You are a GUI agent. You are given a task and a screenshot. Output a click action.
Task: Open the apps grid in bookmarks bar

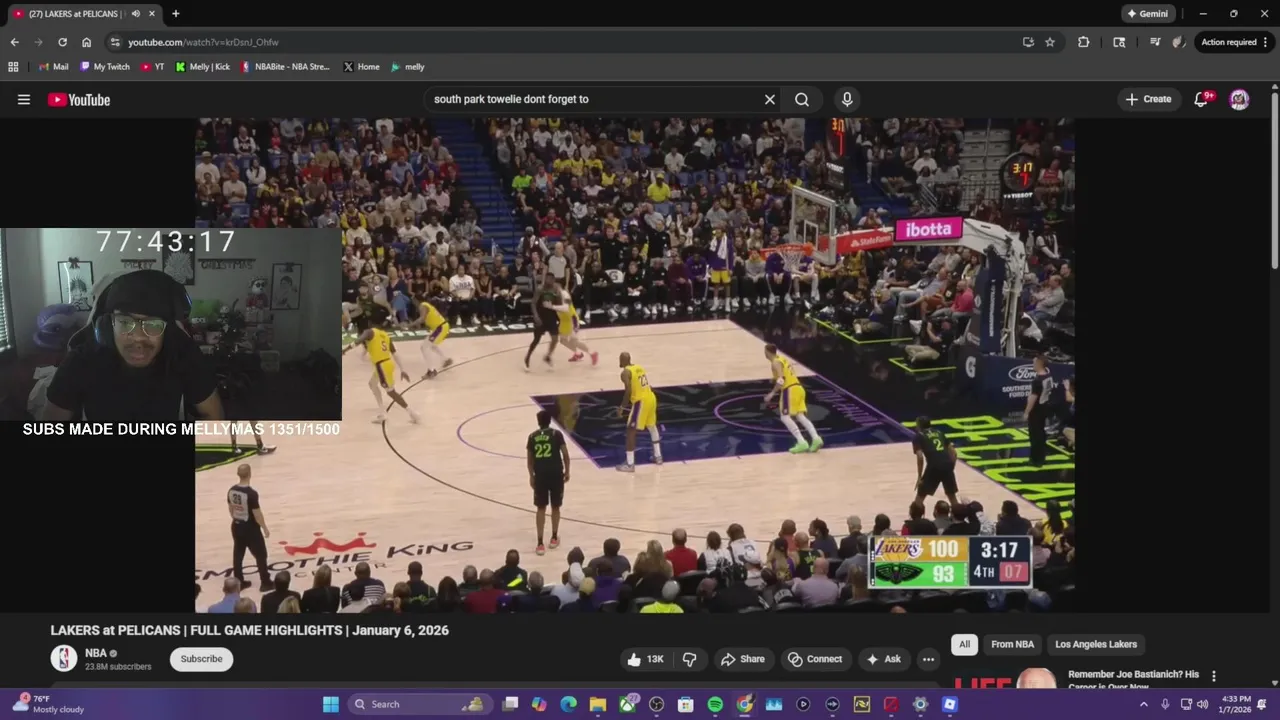pos(13,67)
